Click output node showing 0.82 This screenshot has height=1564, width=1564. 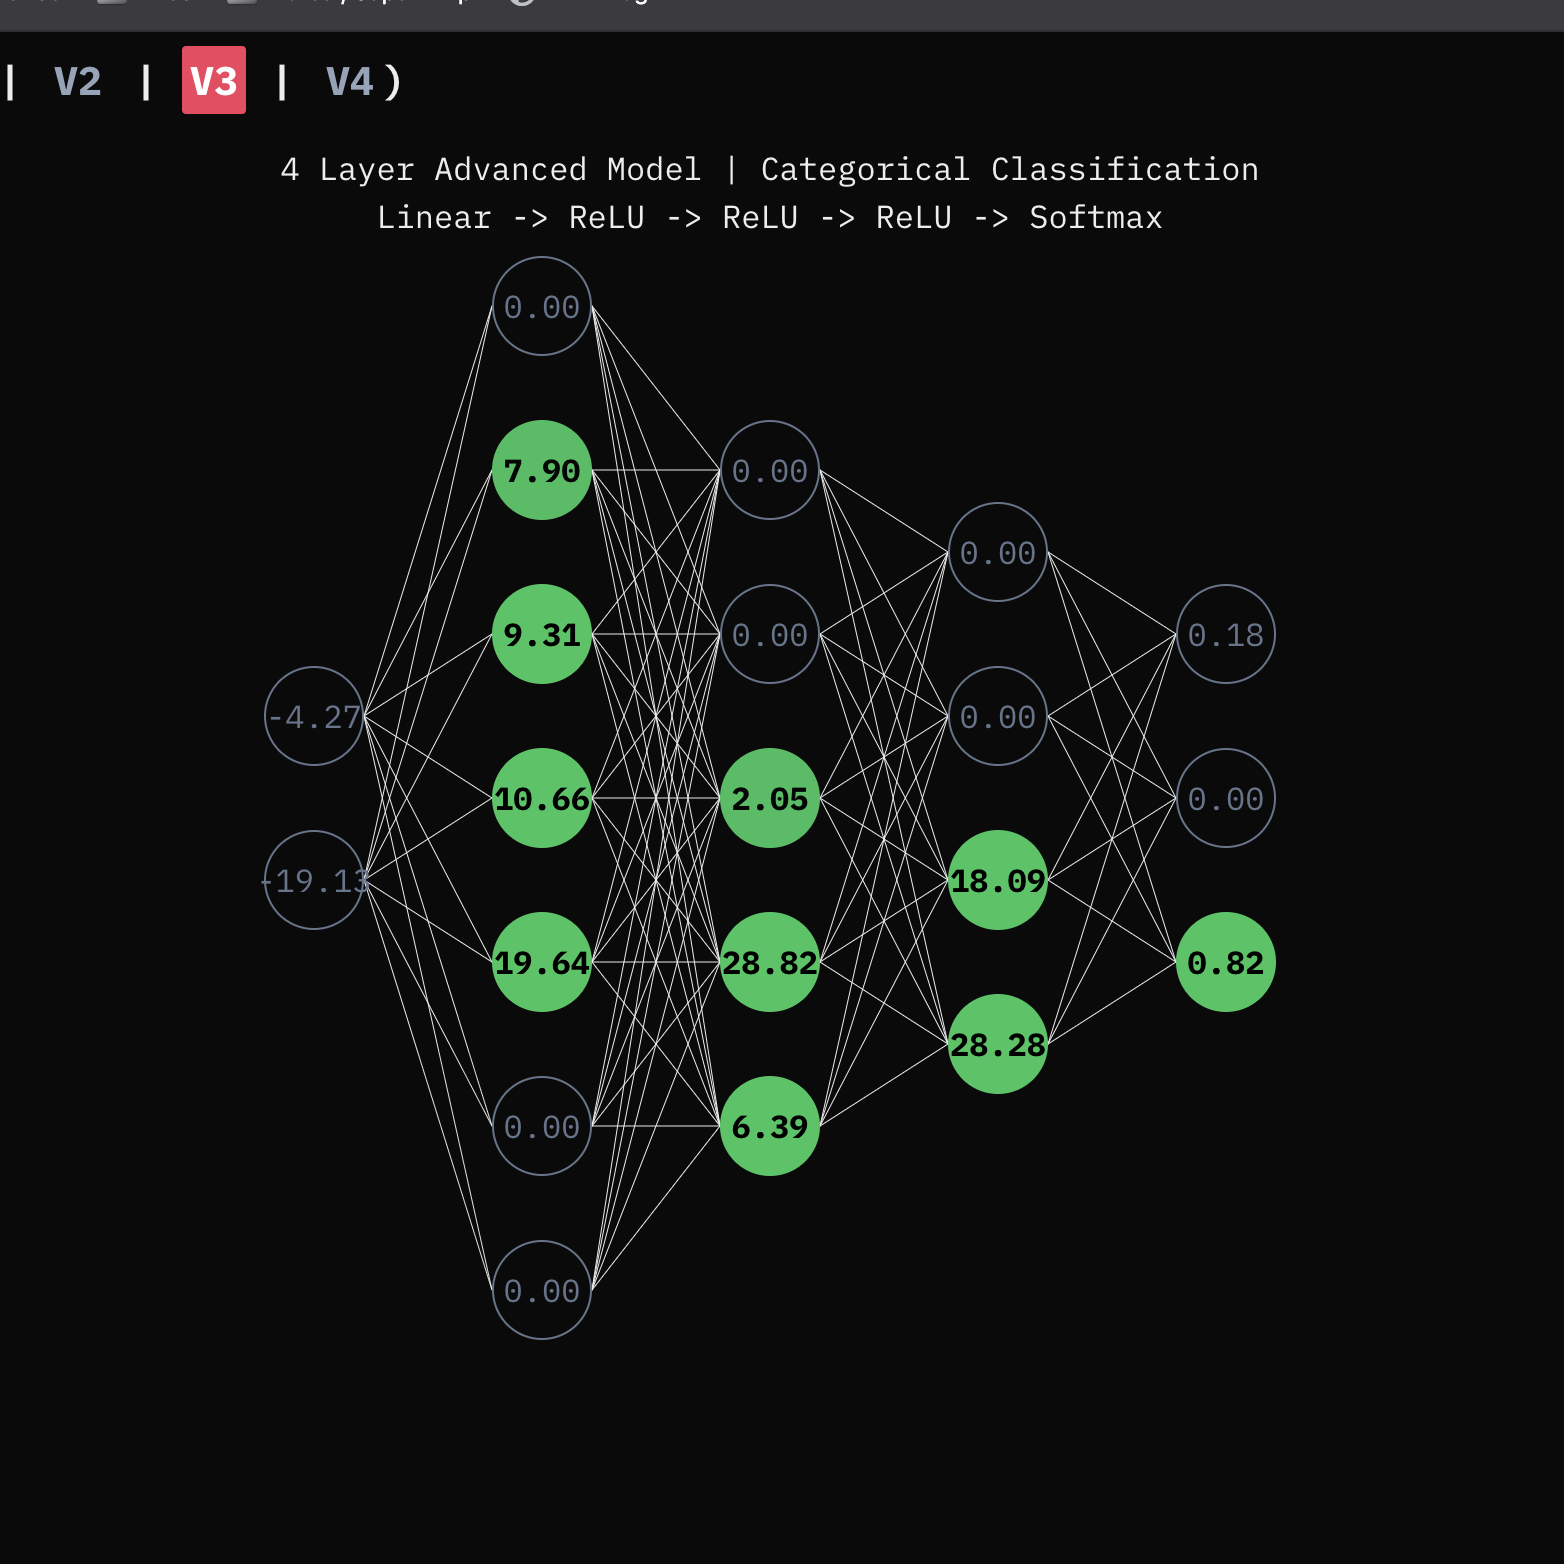click(x=1226, y=962)
